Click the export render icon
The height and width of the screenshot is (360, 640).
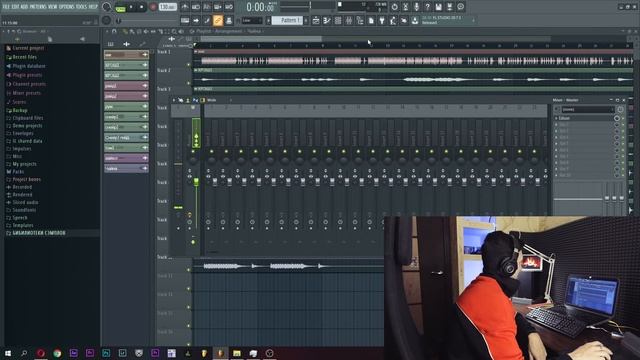[449, 7]
